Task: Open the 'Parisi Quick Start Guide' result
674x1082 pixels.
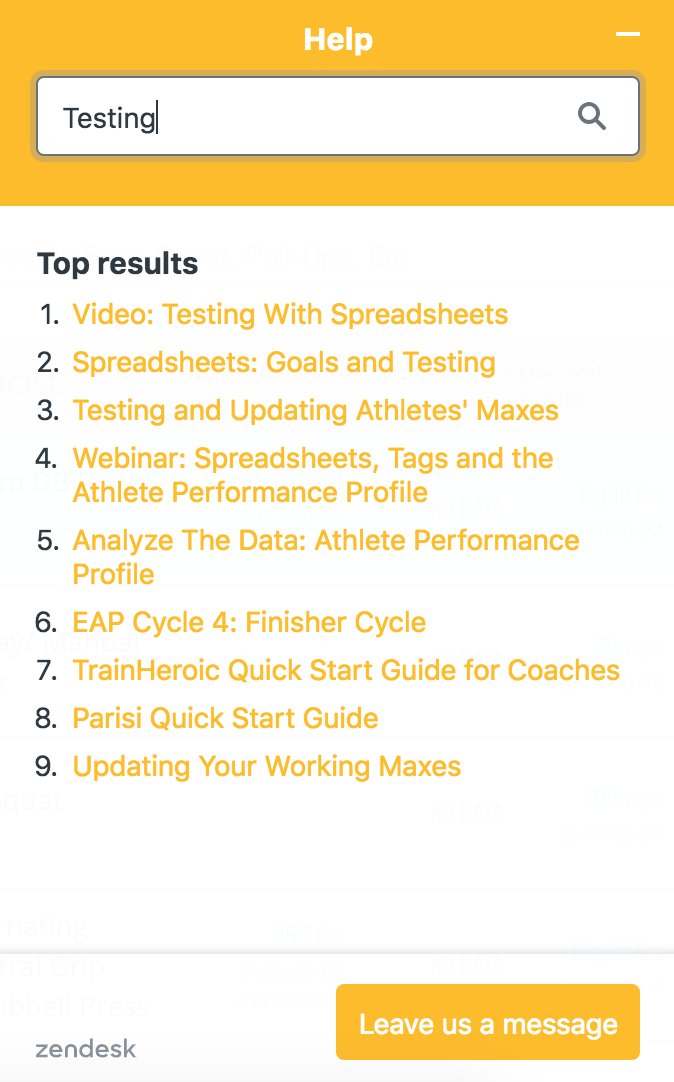Action: pyautogui.click(x=226, y=718)
